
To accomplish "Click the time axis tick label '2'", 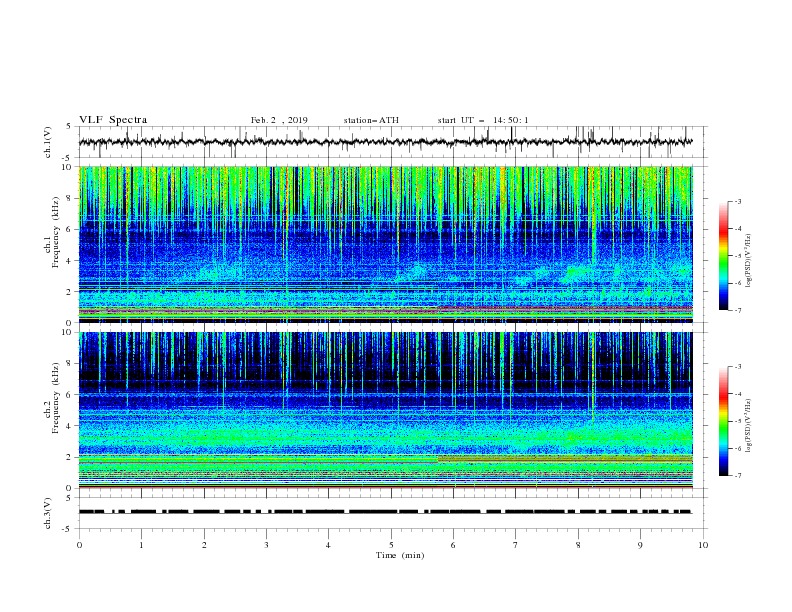I will point(204,545).
